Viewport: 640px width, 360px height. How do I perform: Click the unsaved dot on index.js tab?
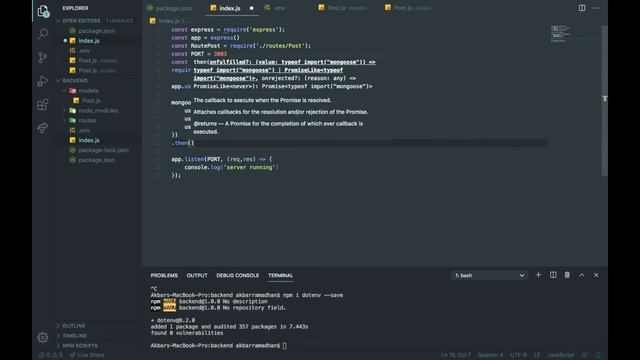251,8
